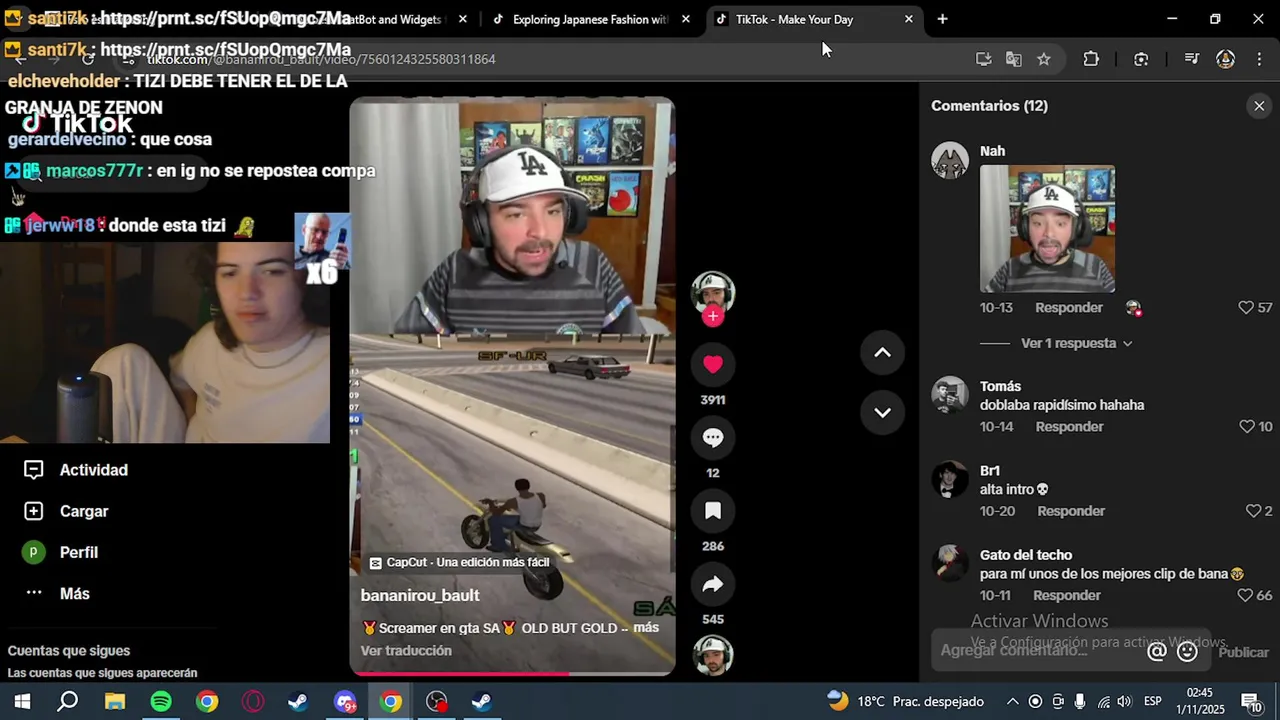Open the creator avatar above the like button
Viewport: 1280px width, 720px height.
(x=713, y=292)
